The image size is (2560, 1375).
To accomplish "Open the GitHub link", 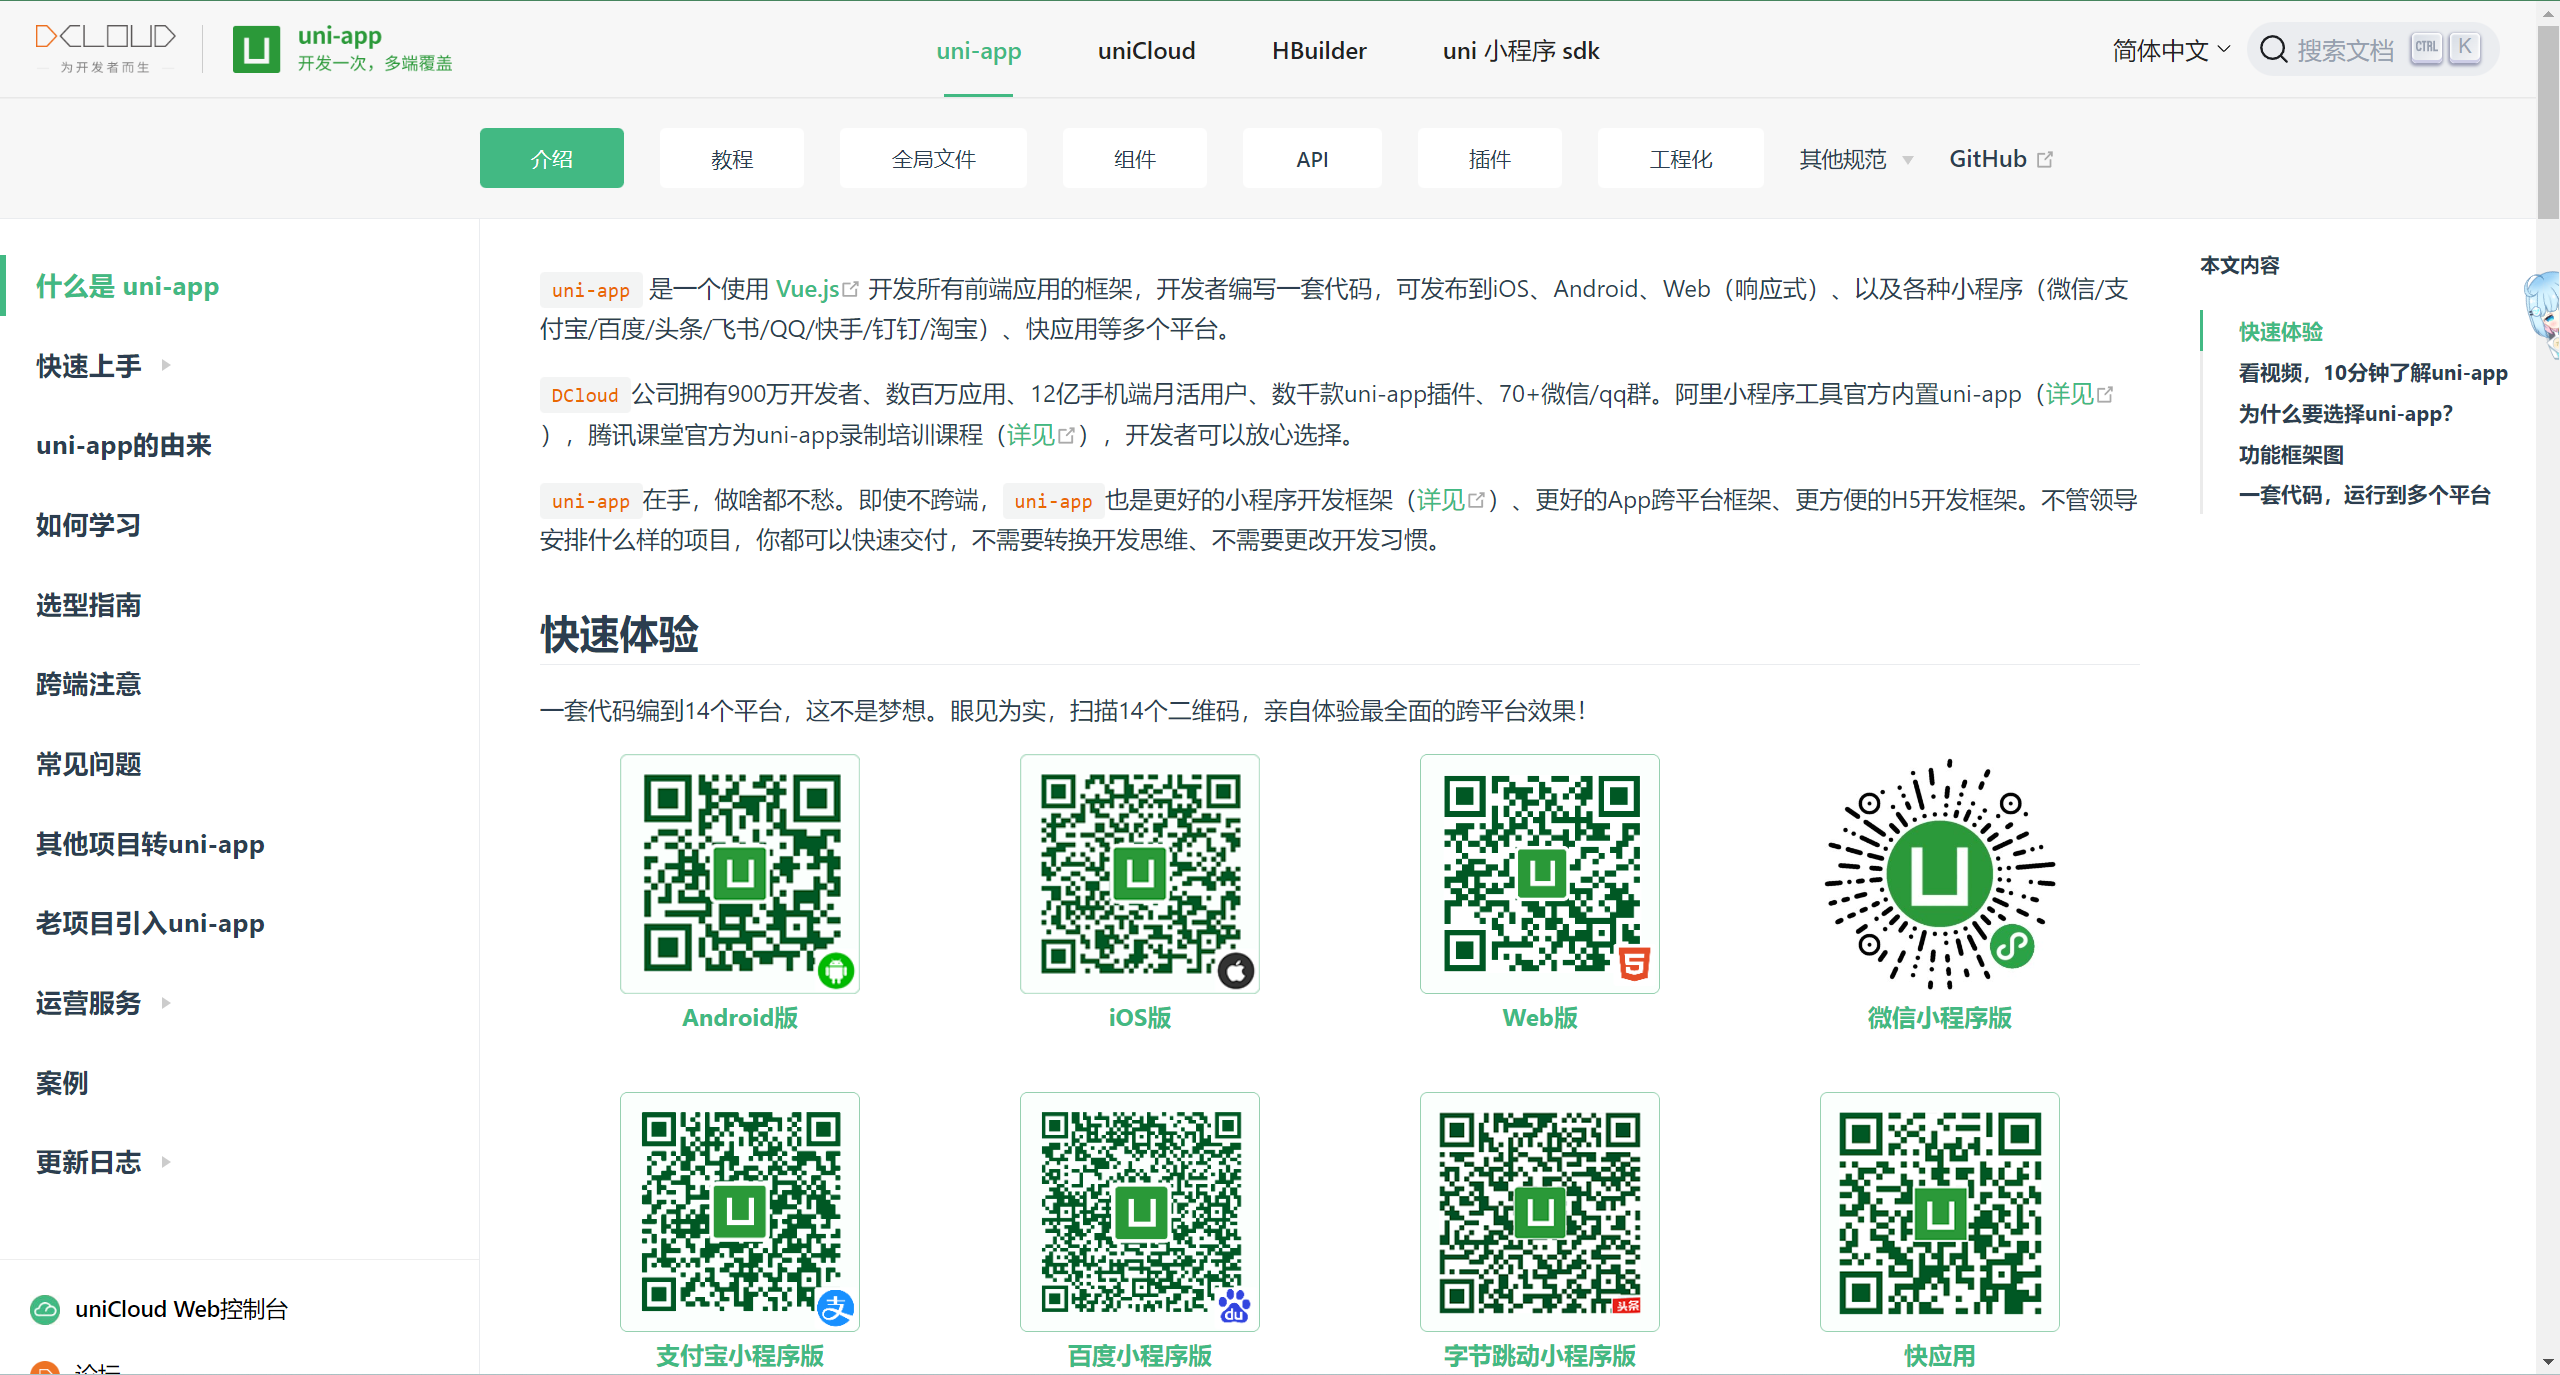I will 1988,158.
